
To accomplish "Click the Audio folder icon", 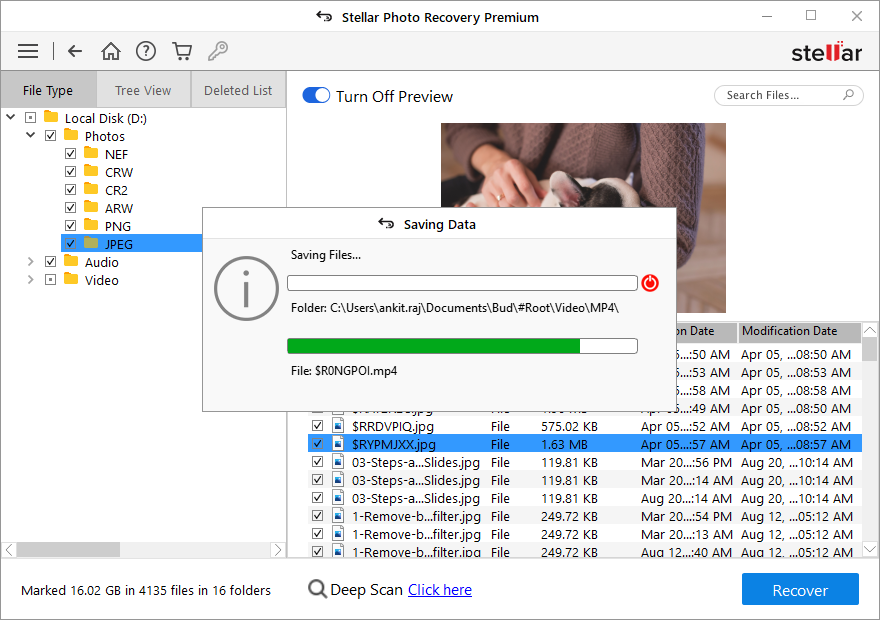I will [71, 261].
